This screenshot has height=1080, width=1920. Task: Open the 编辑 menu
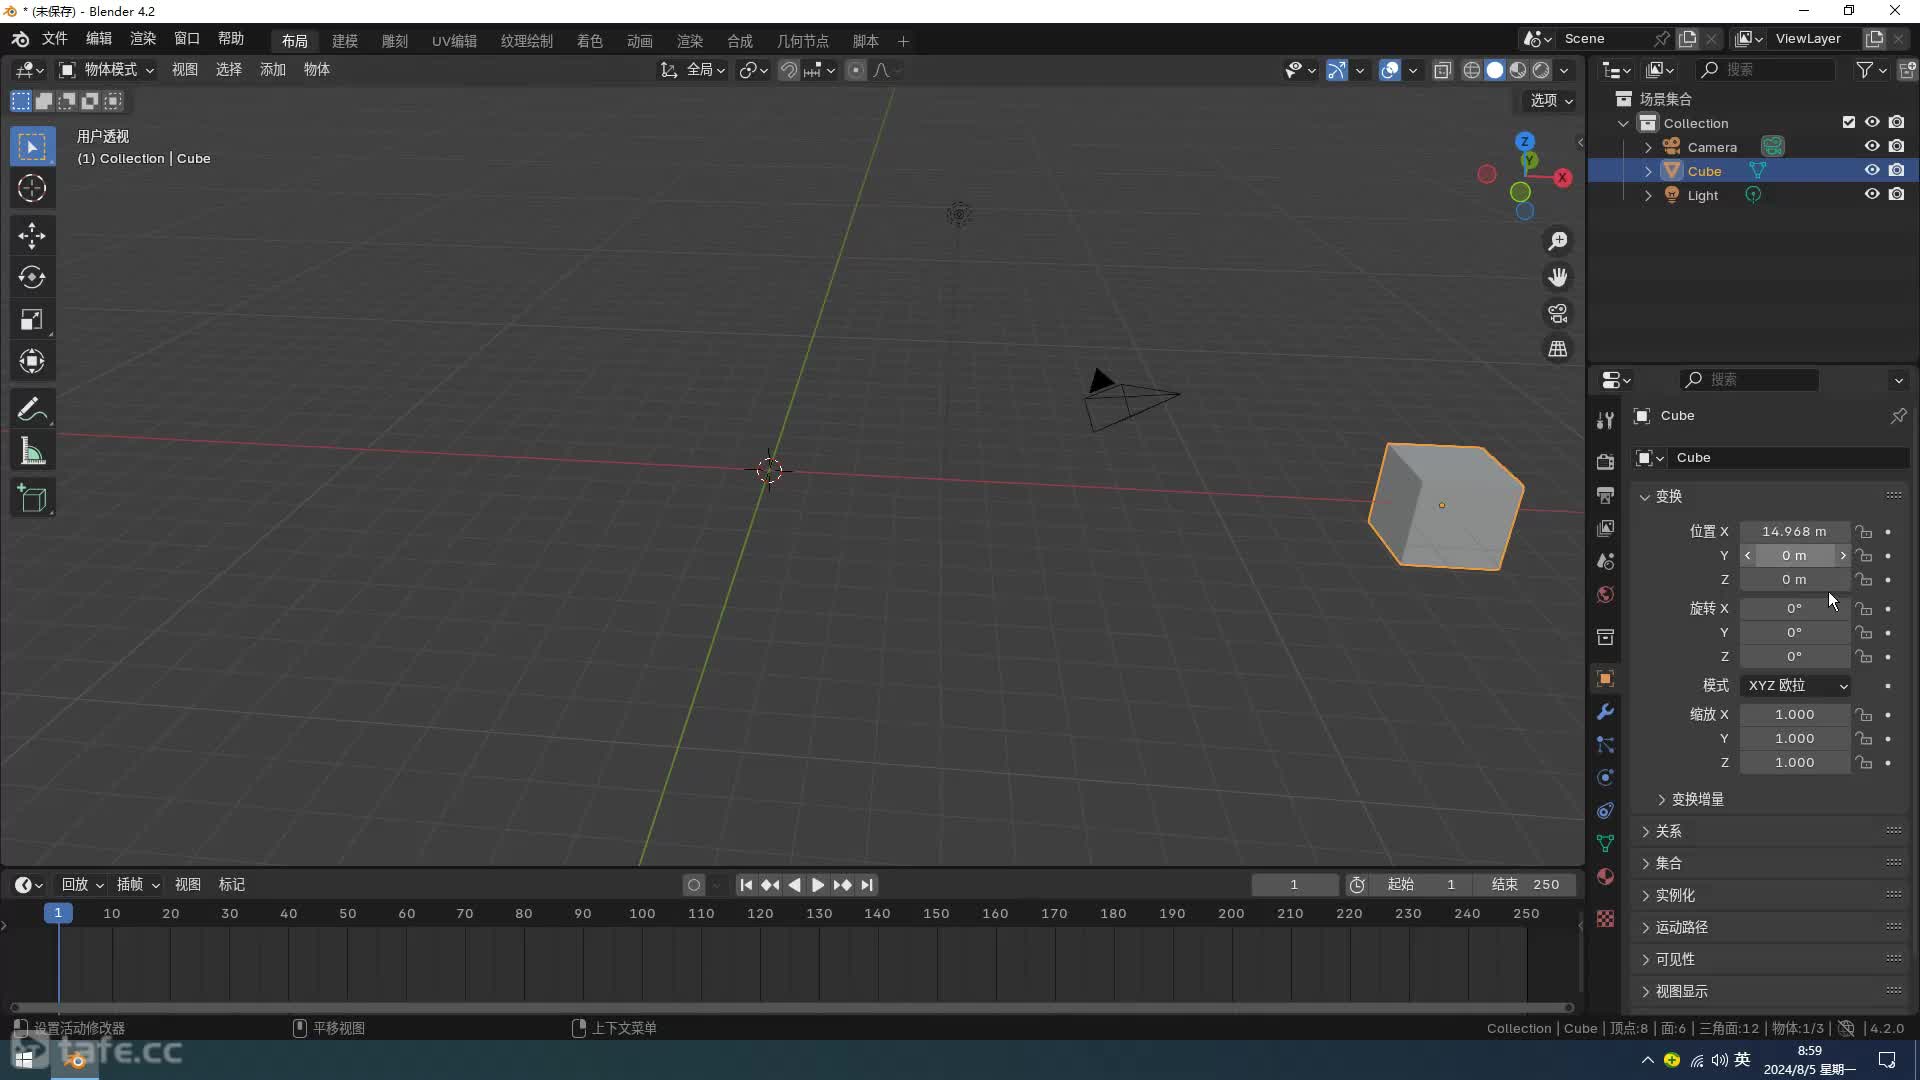[99, 38]
